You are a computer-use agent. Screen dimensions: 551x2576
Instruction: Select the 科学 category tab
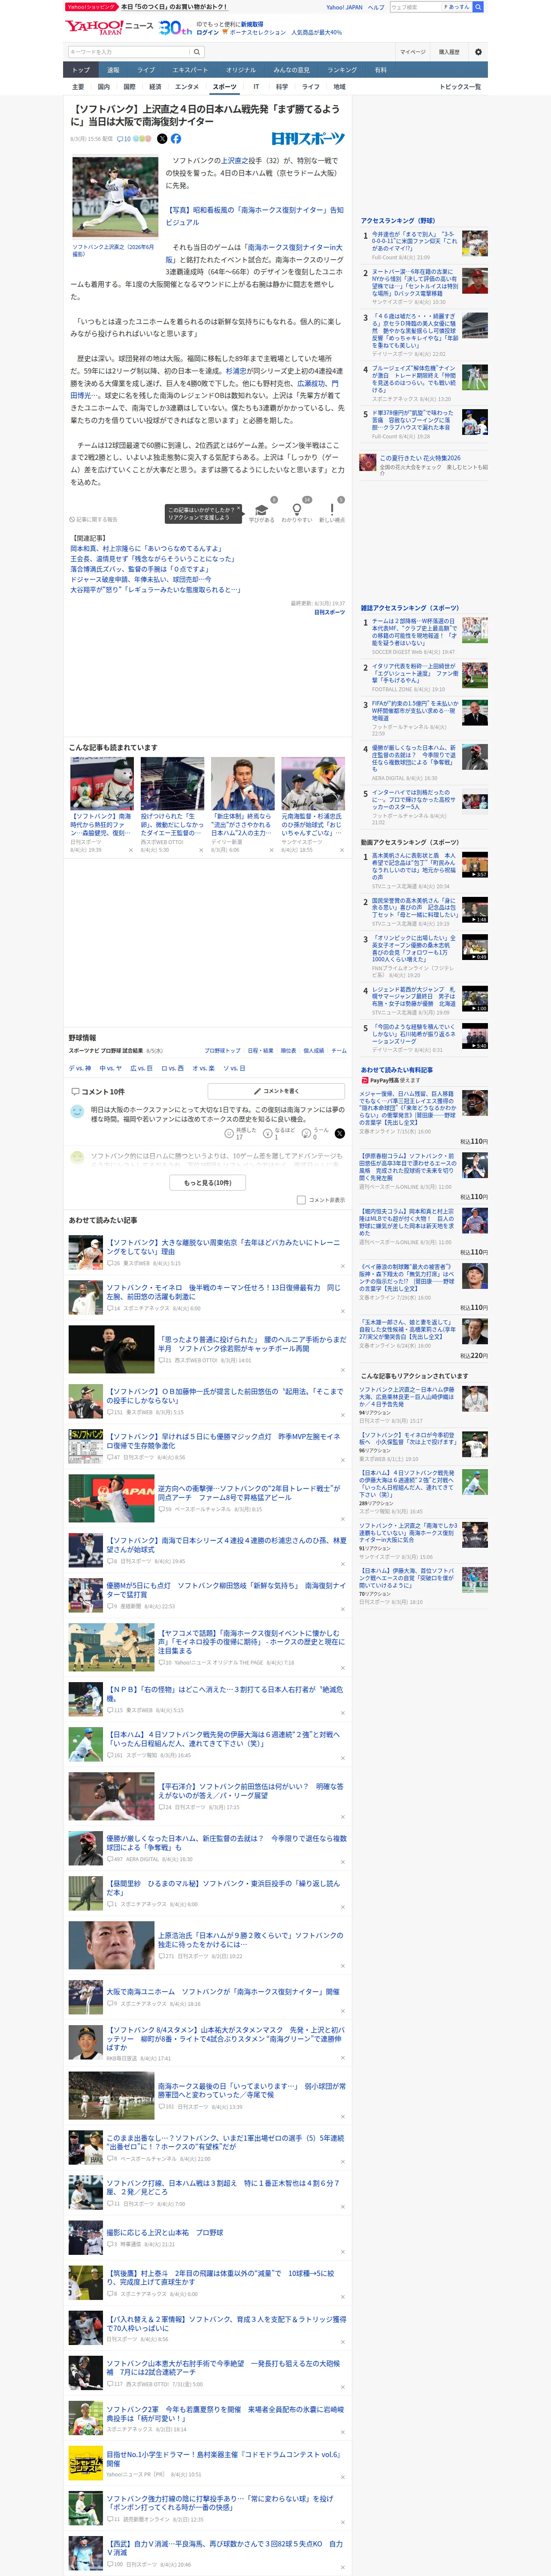coord(282,87)
